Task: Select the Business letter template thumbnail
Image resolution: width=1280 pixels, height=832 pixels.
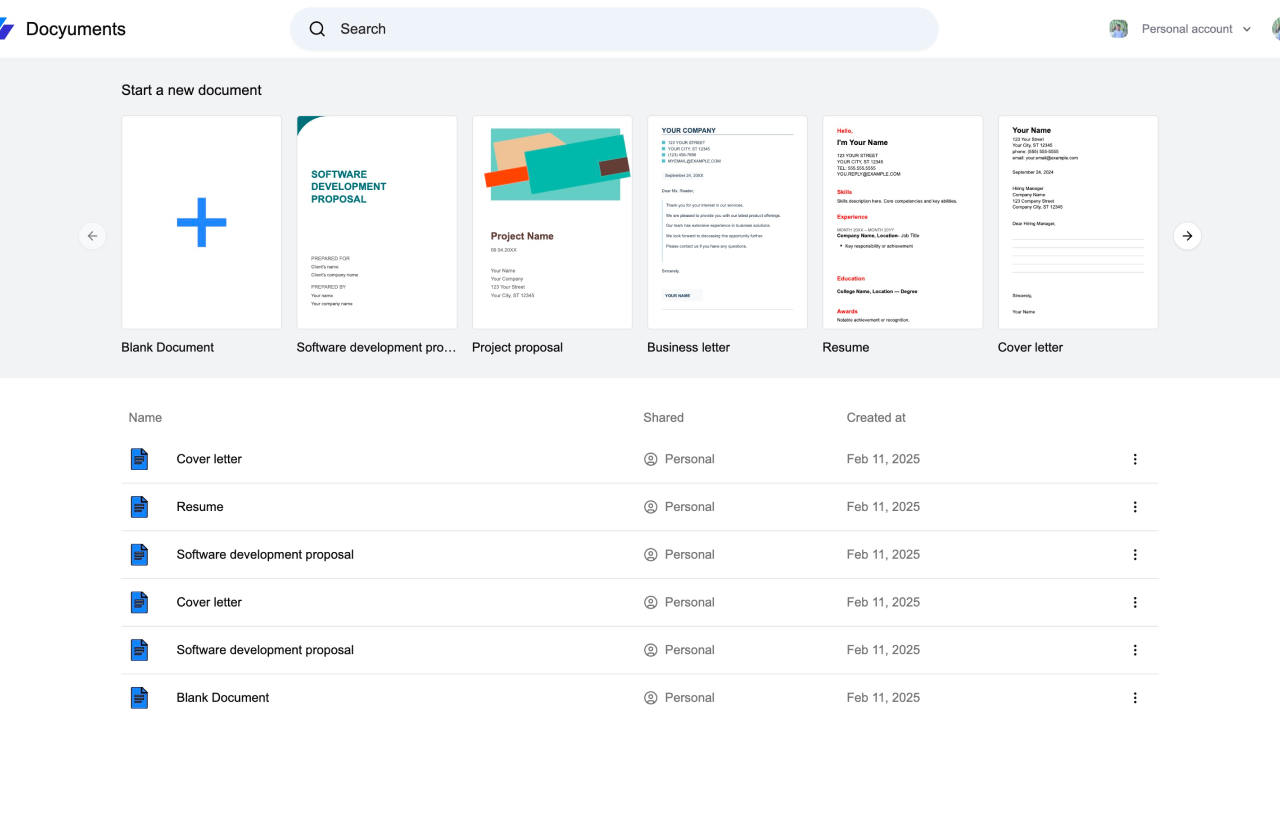Action: coord(727,222)
